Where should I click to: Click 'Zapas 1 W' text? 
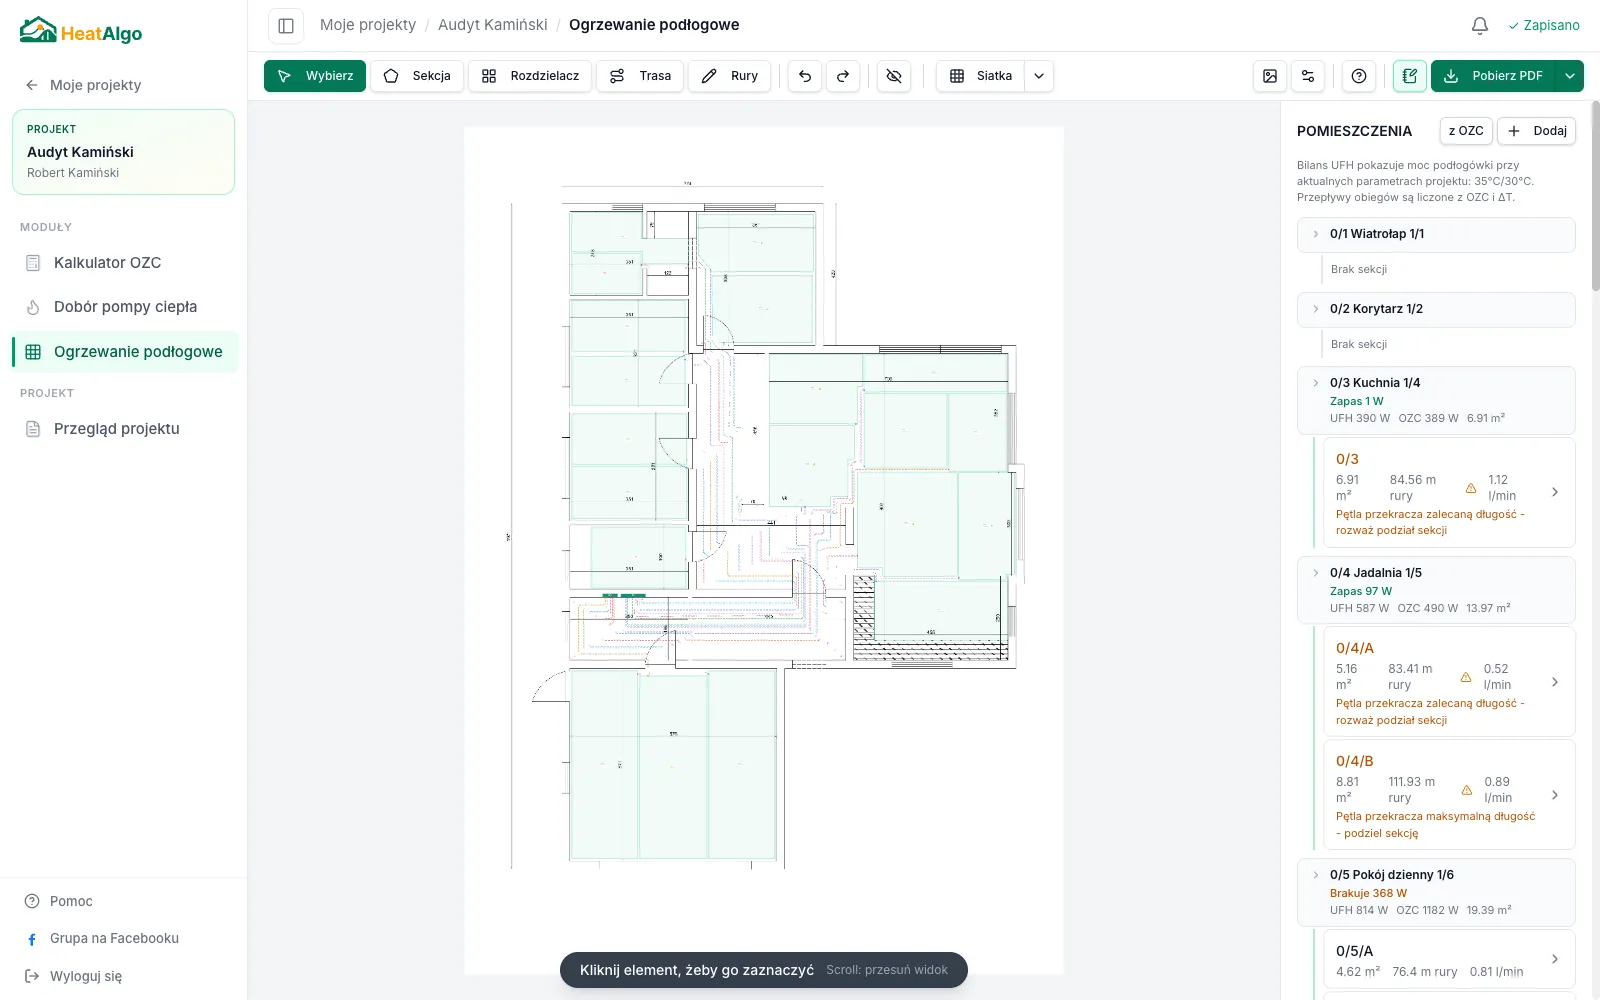coord(1356,401)
